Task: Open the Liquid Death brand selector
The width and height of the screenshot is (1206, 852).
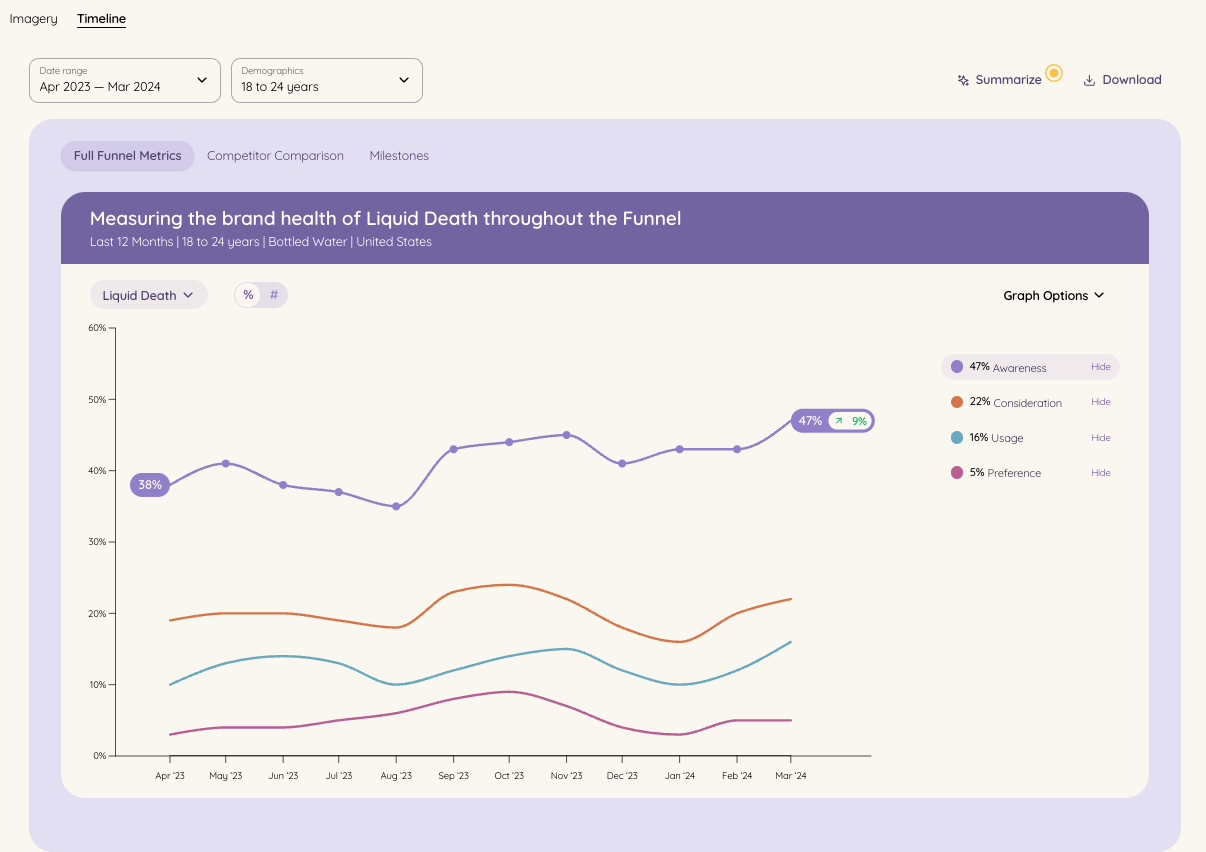Action: (148, 295)
